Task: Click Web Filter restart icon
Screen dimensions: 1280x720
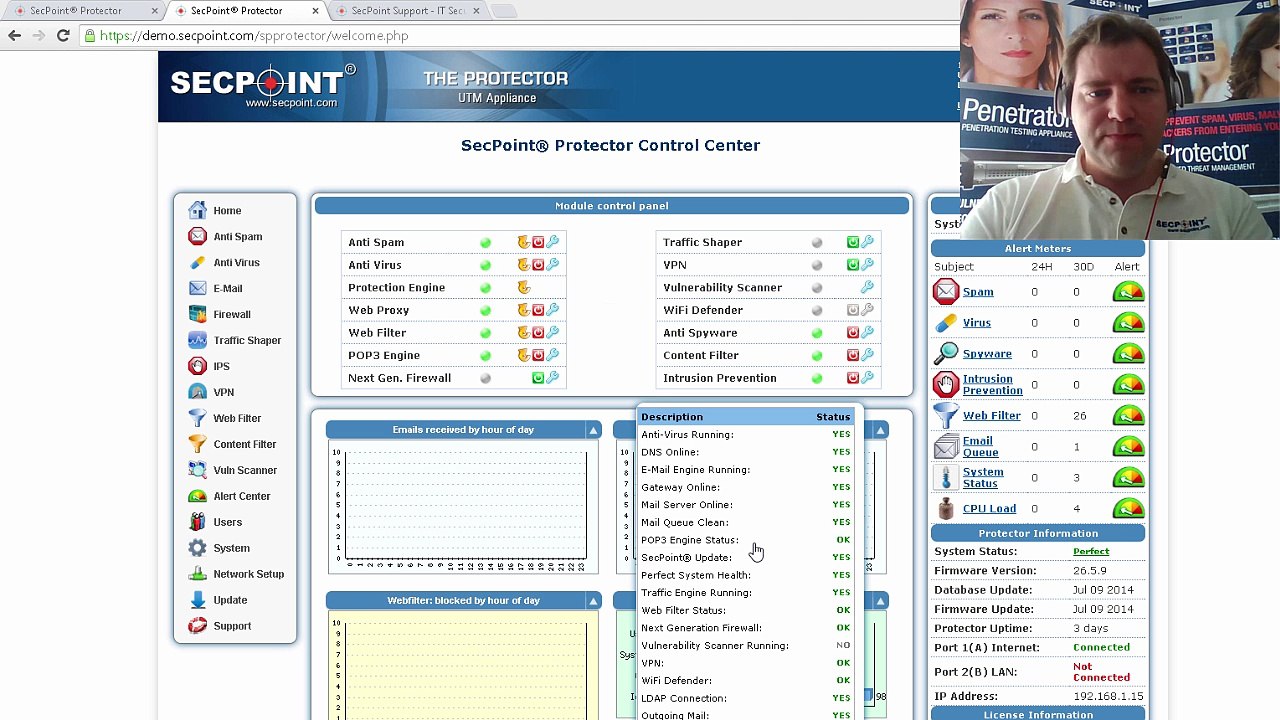Action: (x=523, y=333)
